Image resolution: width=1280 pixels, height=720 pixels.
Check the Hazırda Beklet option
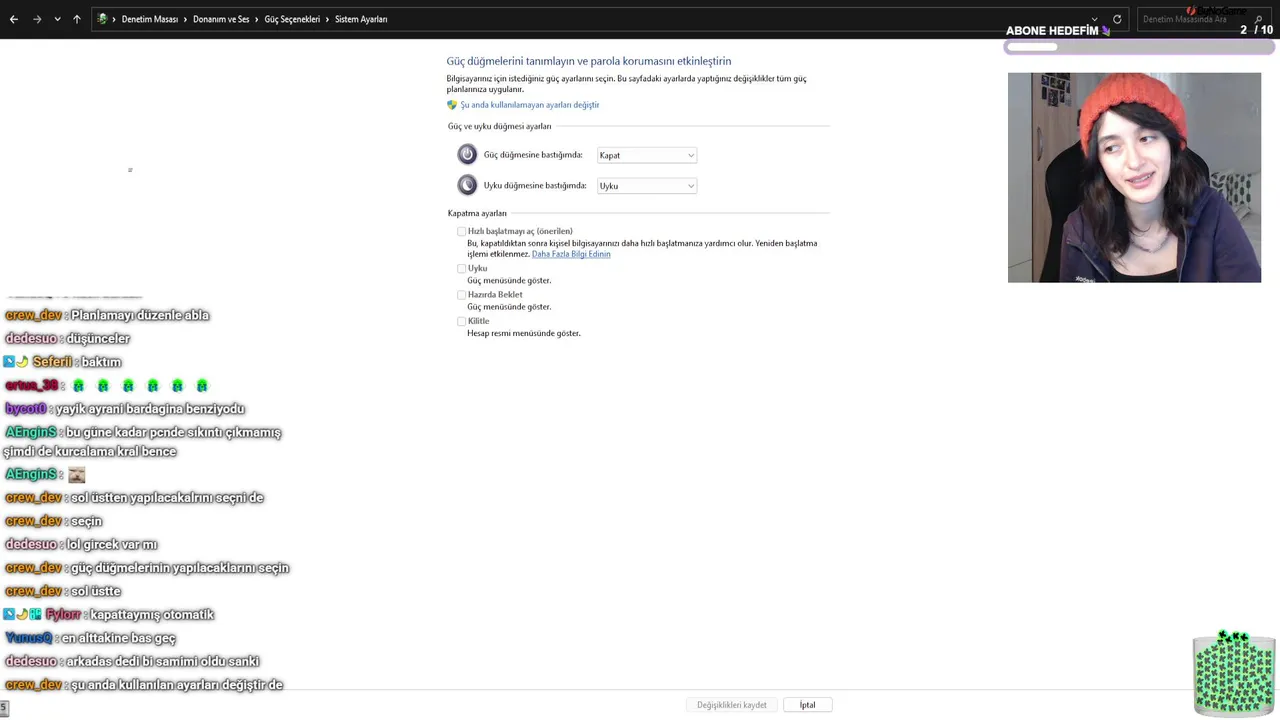[461, 295]
